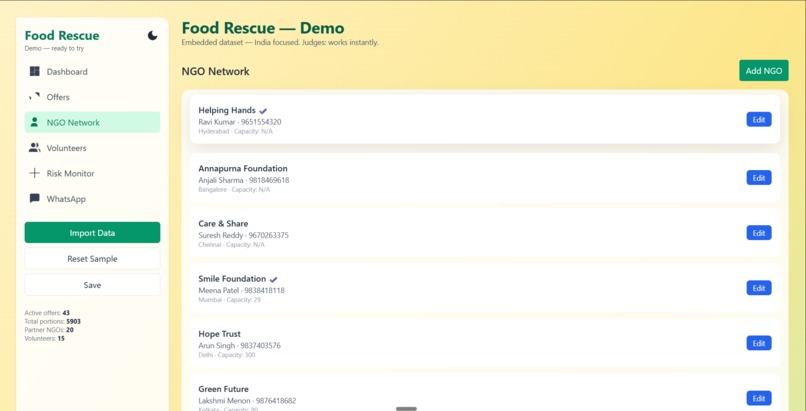806x411 pixels.
Task: Edit the Green Future entry
Action: [x=759, y=398]
